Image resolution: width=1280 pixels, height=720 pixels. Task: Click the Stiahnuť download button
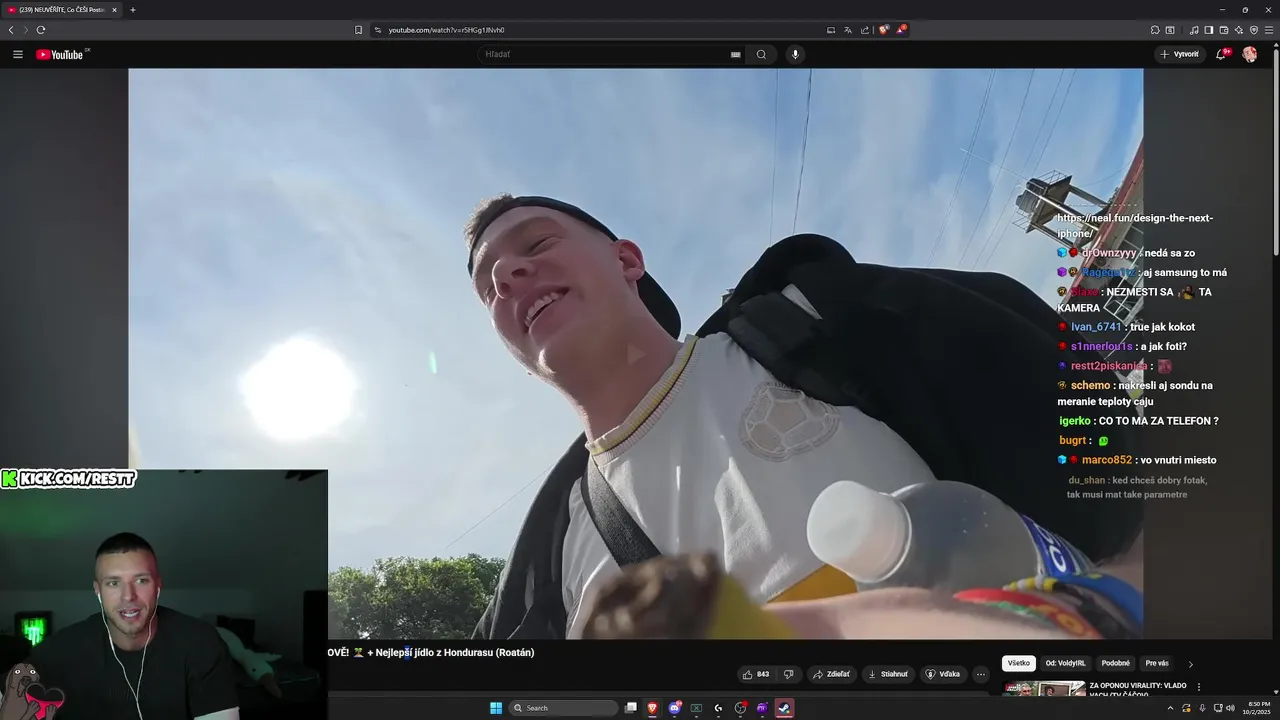[887, 674]
